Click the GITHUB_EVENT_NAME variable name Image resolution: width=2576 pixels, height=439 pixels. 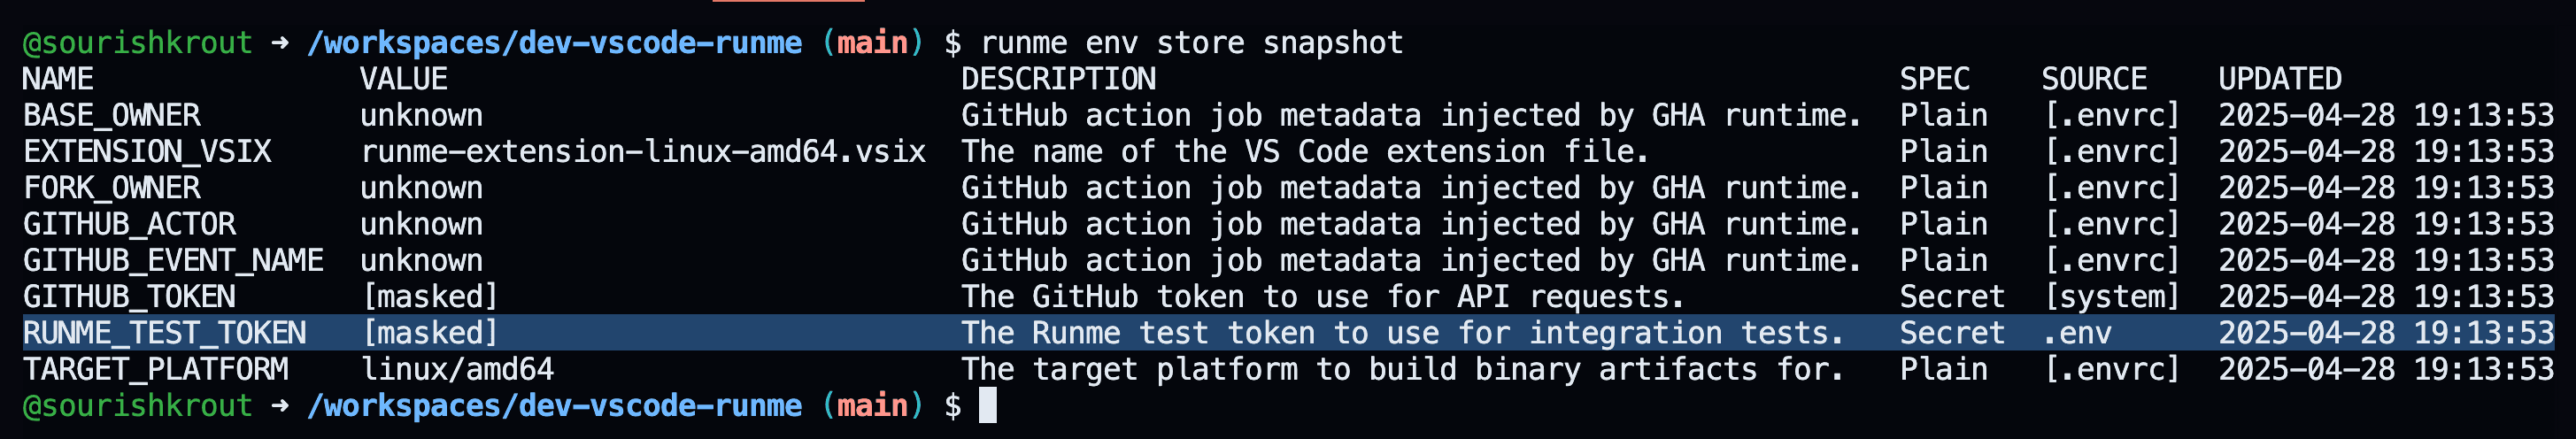(x=173, y=261)
